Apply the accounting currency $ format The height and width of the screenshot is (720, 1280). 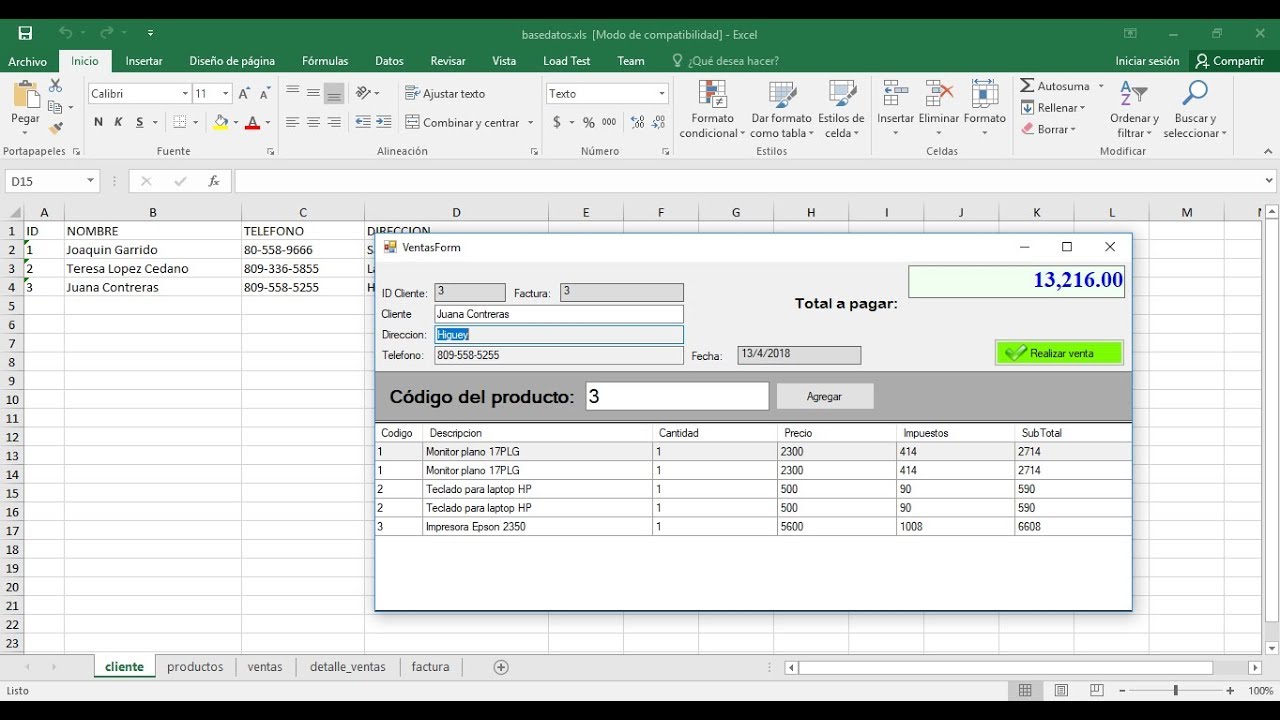(557, 122)
